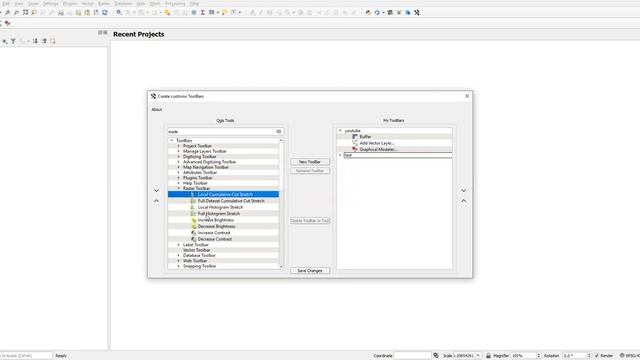Screen dimensions: 640x360
Task: Click the Remove Layer icon in Layers panel
Action: [53, 41]
